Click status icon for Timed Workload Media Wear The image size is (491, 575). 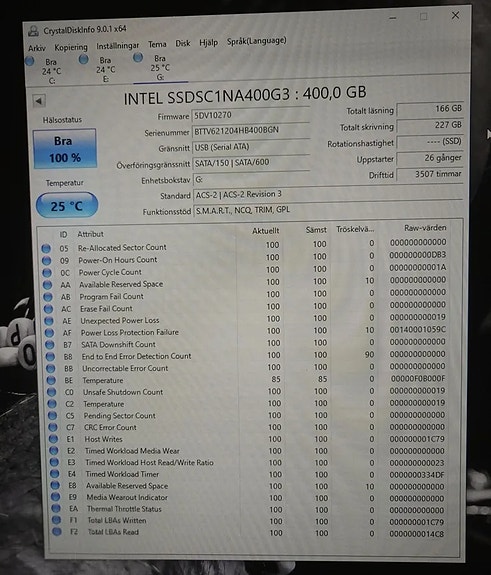pos(54,451)
